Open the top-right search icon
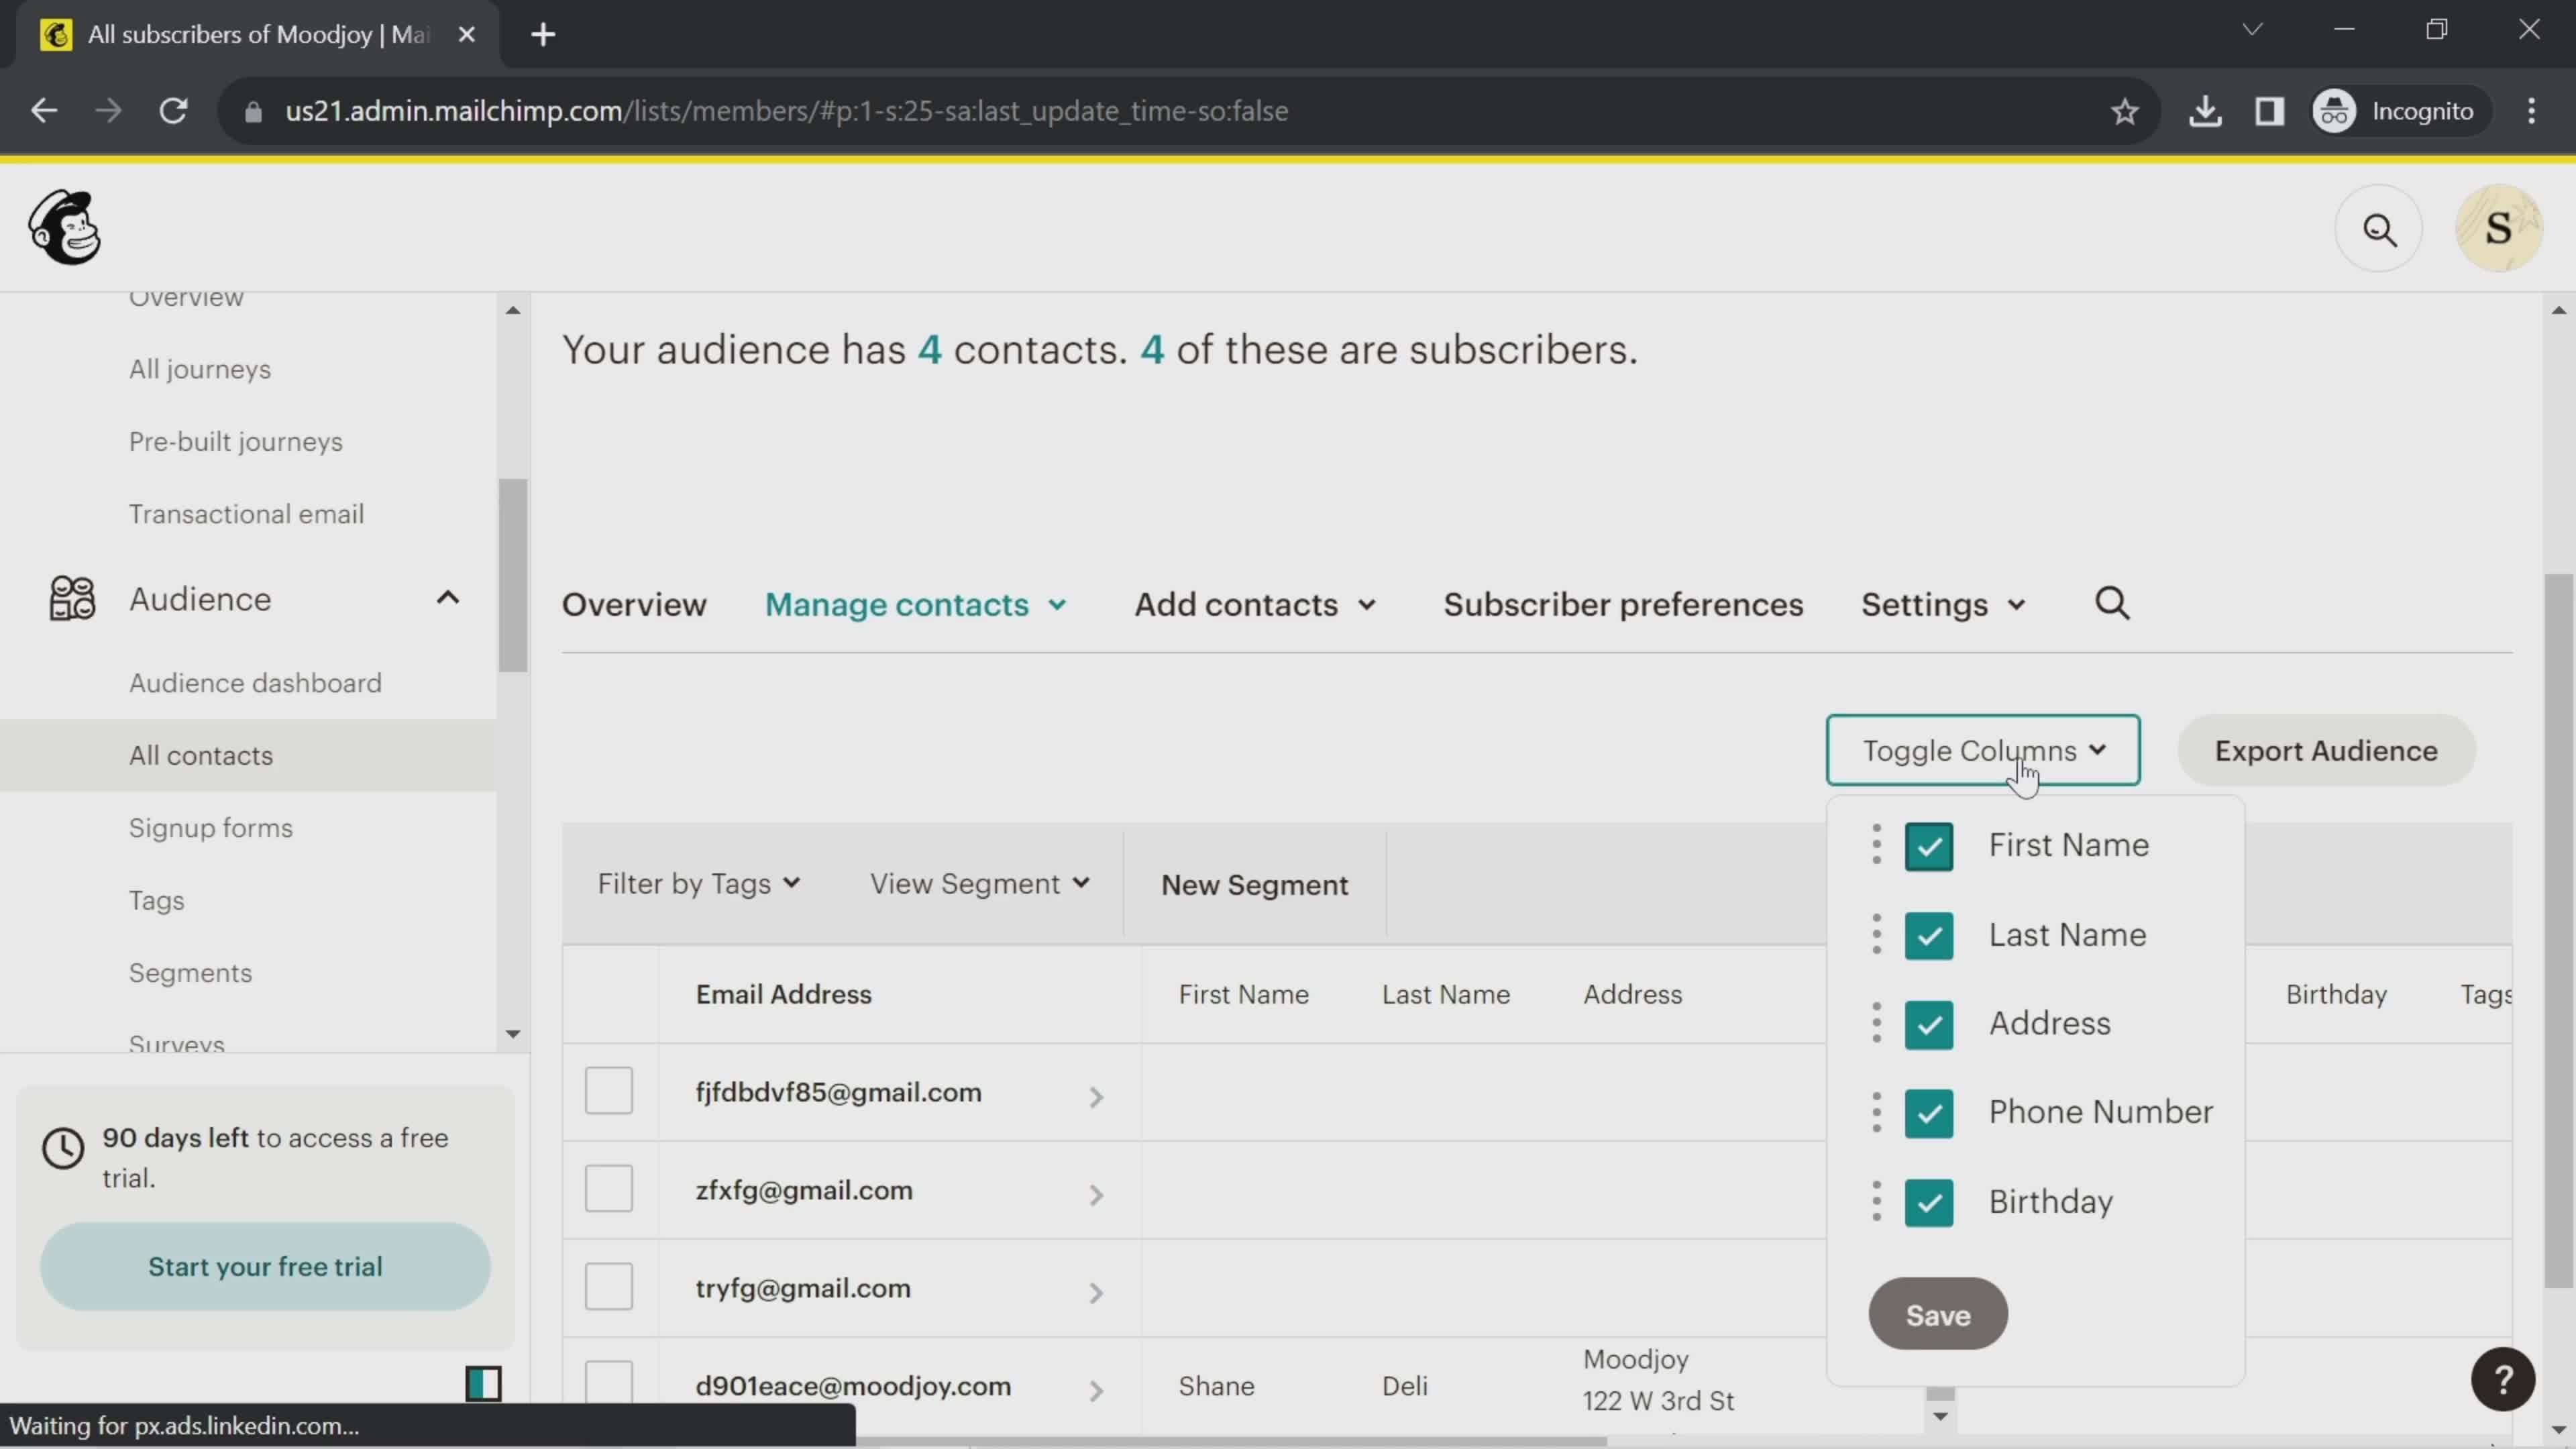Image resolution: width=2576 pixels, height=1449 pixels. tap(2379, 229)
